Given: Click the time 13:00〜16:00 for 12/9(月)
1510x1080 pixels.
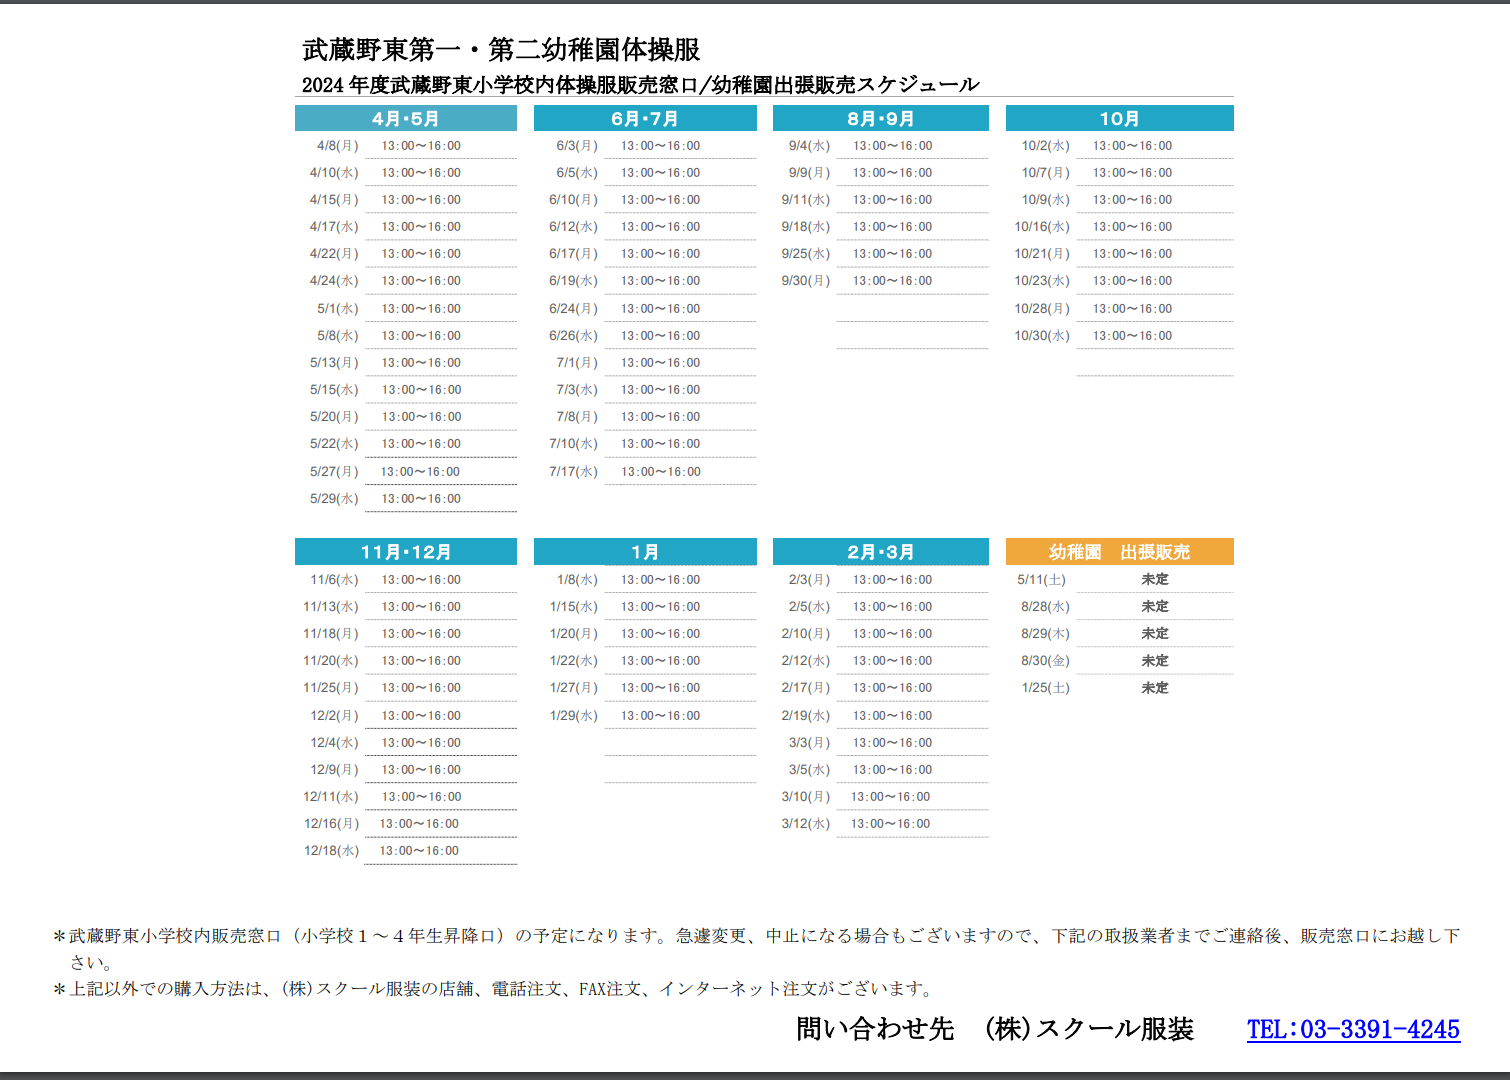Looking at the screenshot, I should click(421, 770).
